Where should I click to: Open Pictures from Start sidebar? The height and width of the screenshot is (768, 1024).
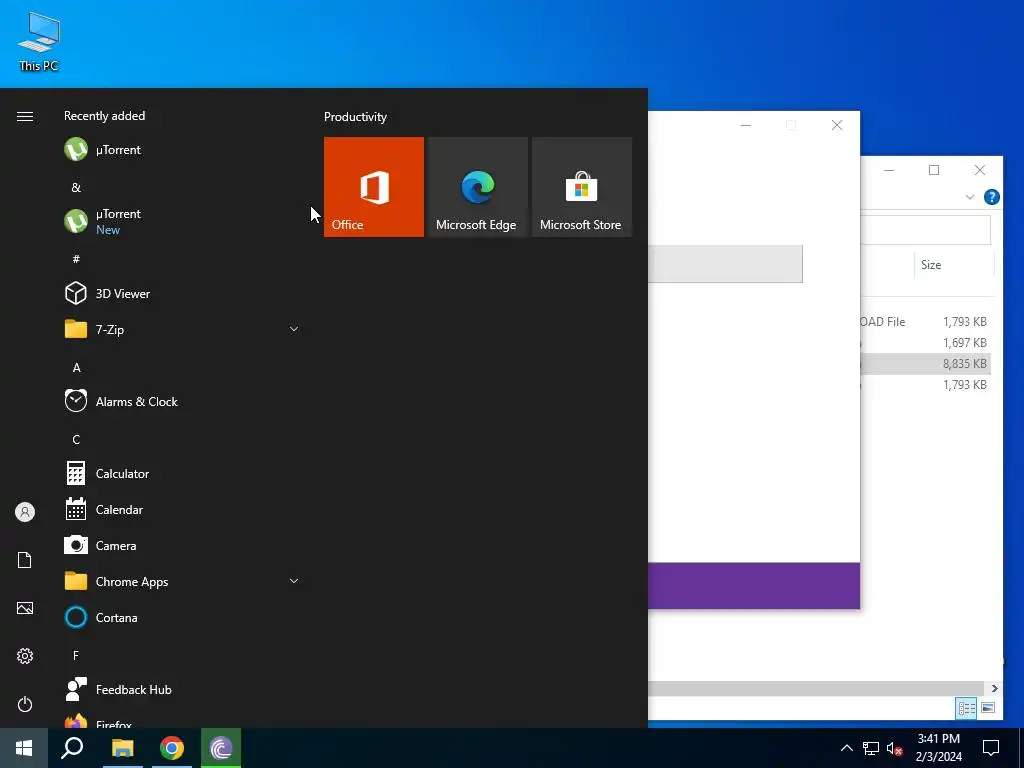(25, 608)
